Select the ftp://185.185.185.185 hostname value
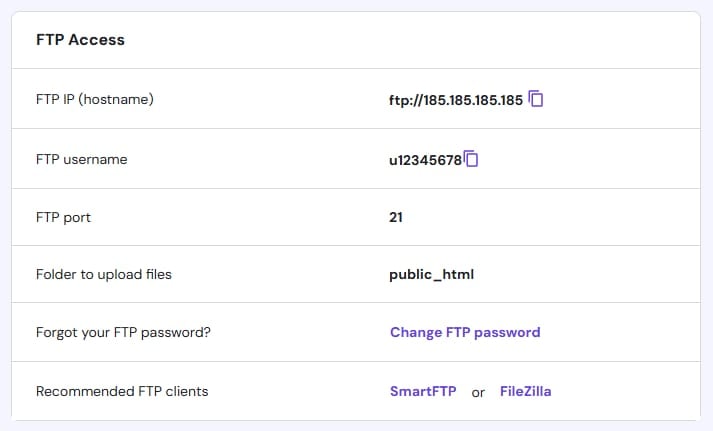 click(x=455, y=100)
